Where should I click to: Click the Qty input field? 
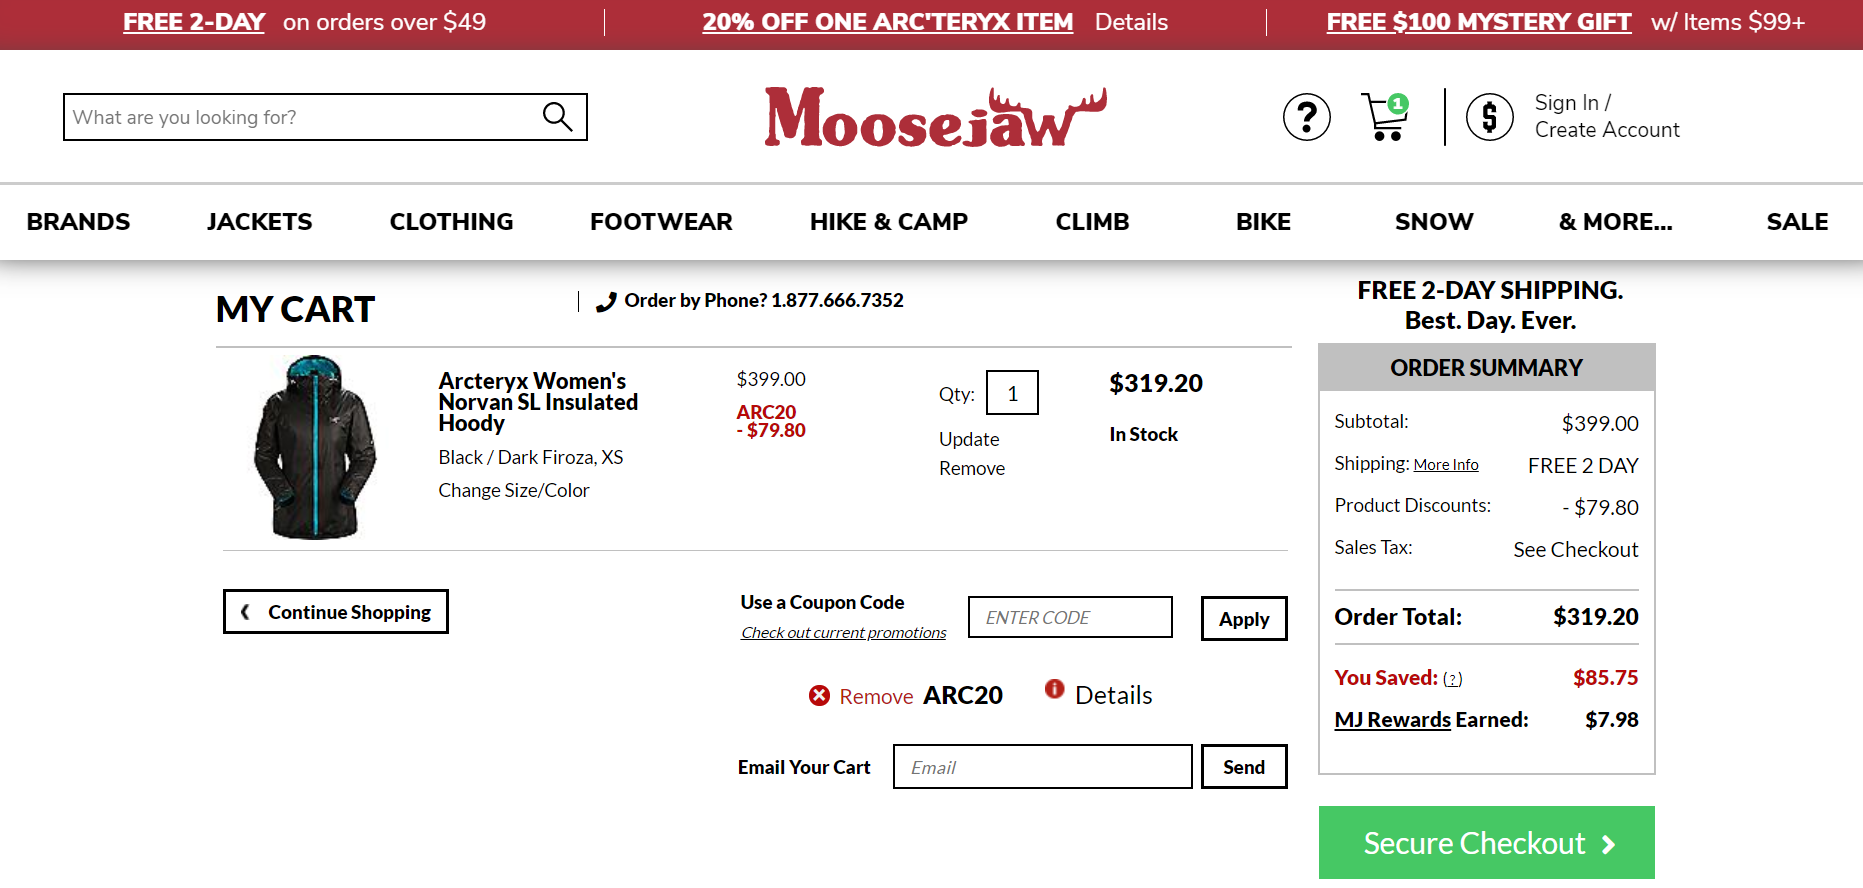(1012, 392)
